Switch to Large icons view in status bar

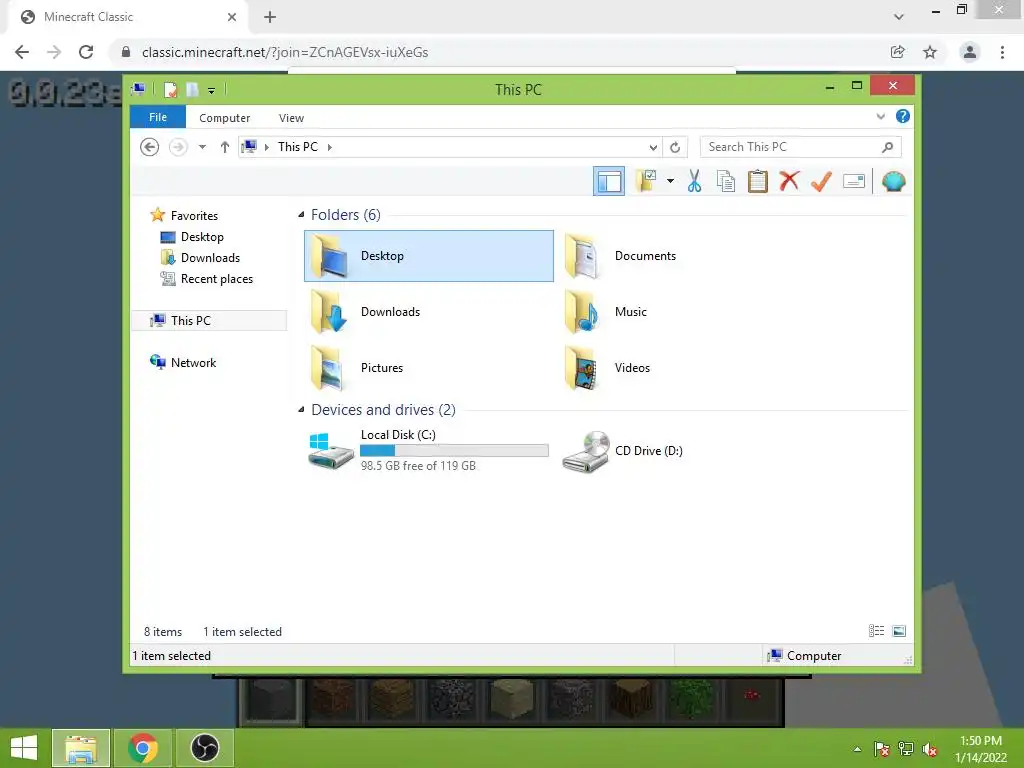[899, 631]
